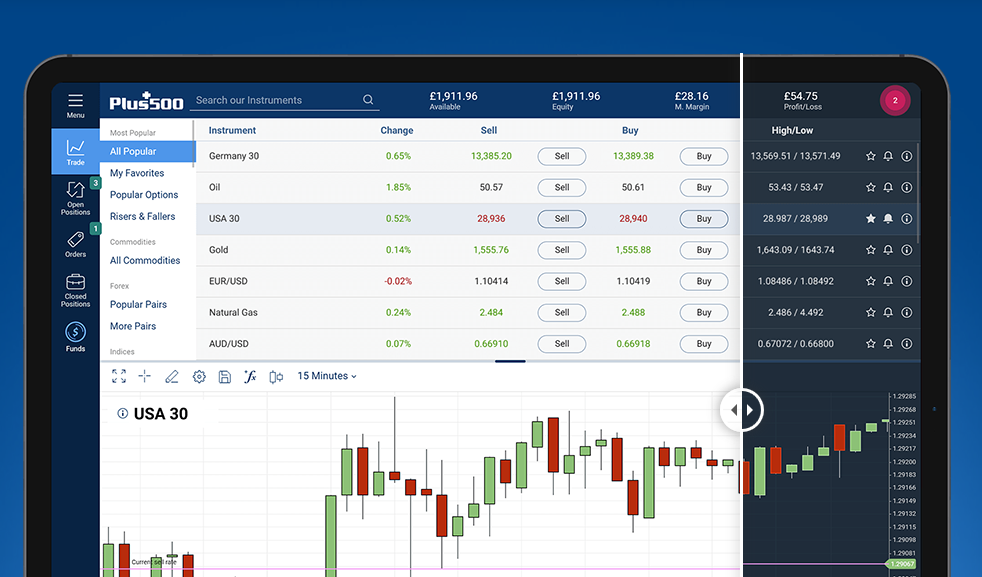Open the candlestick chart type selector
This screenshot has height=577, width=982.
(276, 376)
